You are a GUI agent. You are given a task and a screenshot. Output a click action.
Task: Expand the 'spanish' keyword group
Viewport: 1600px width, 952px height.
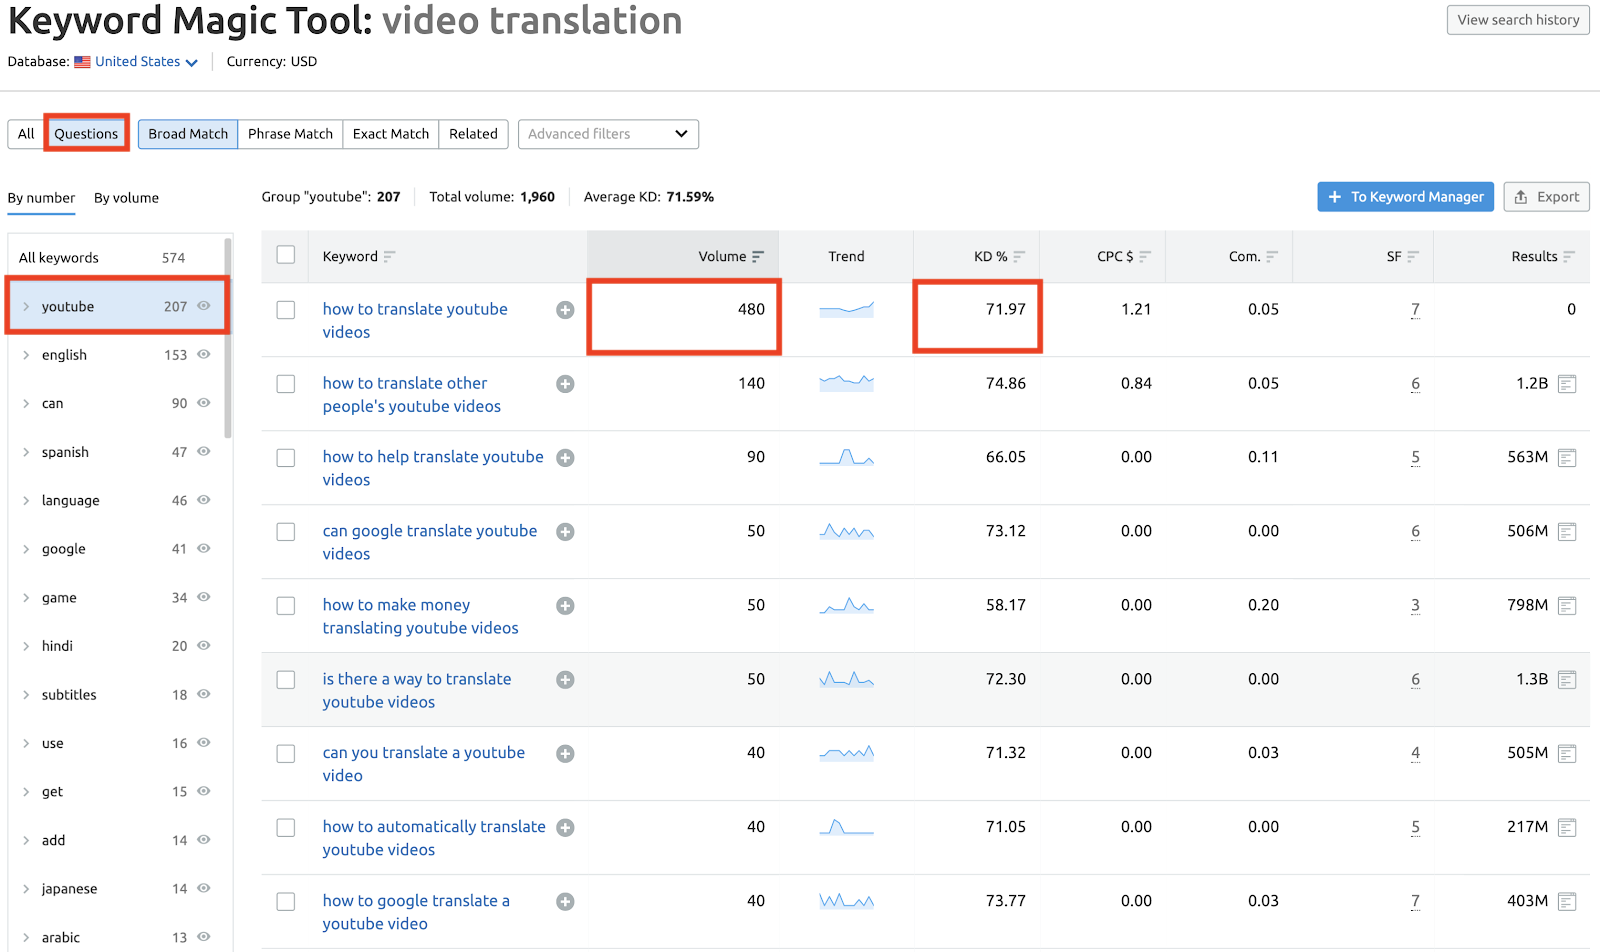pyautogui.click(x=26, y=452)
